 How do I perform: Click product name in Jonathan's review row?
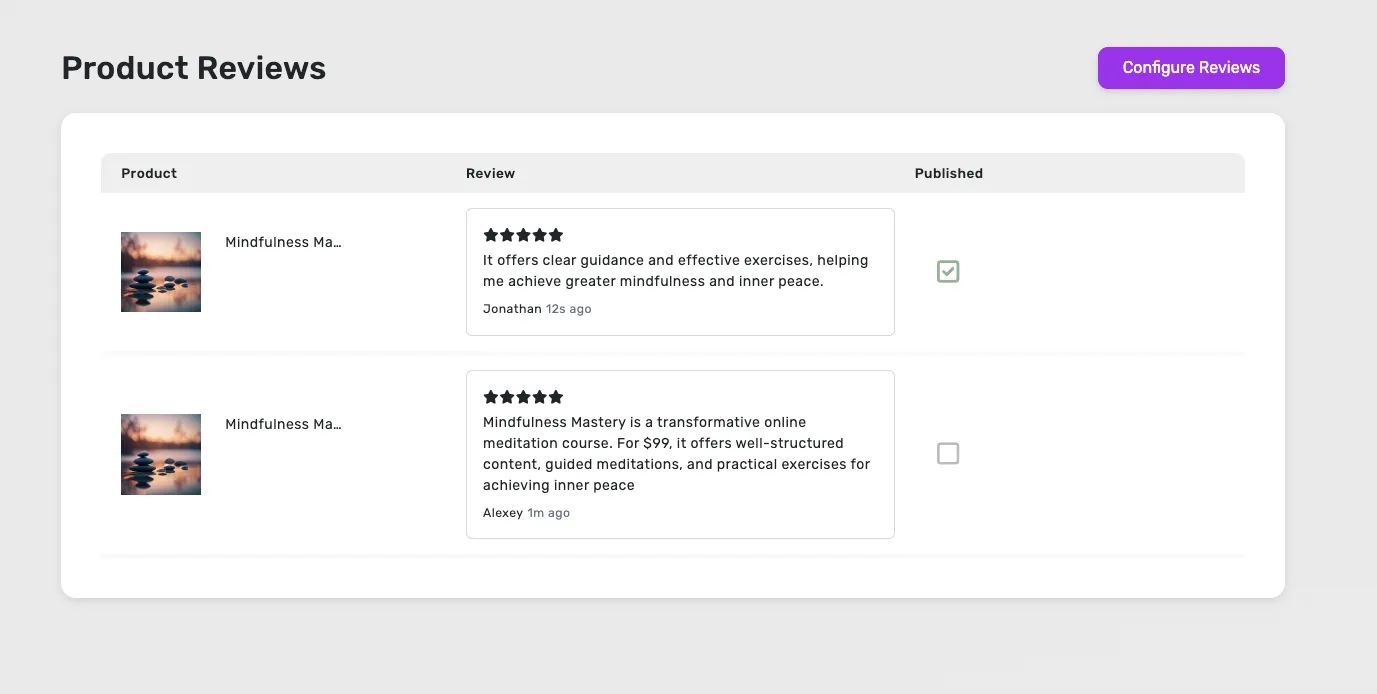click(283, 242)
